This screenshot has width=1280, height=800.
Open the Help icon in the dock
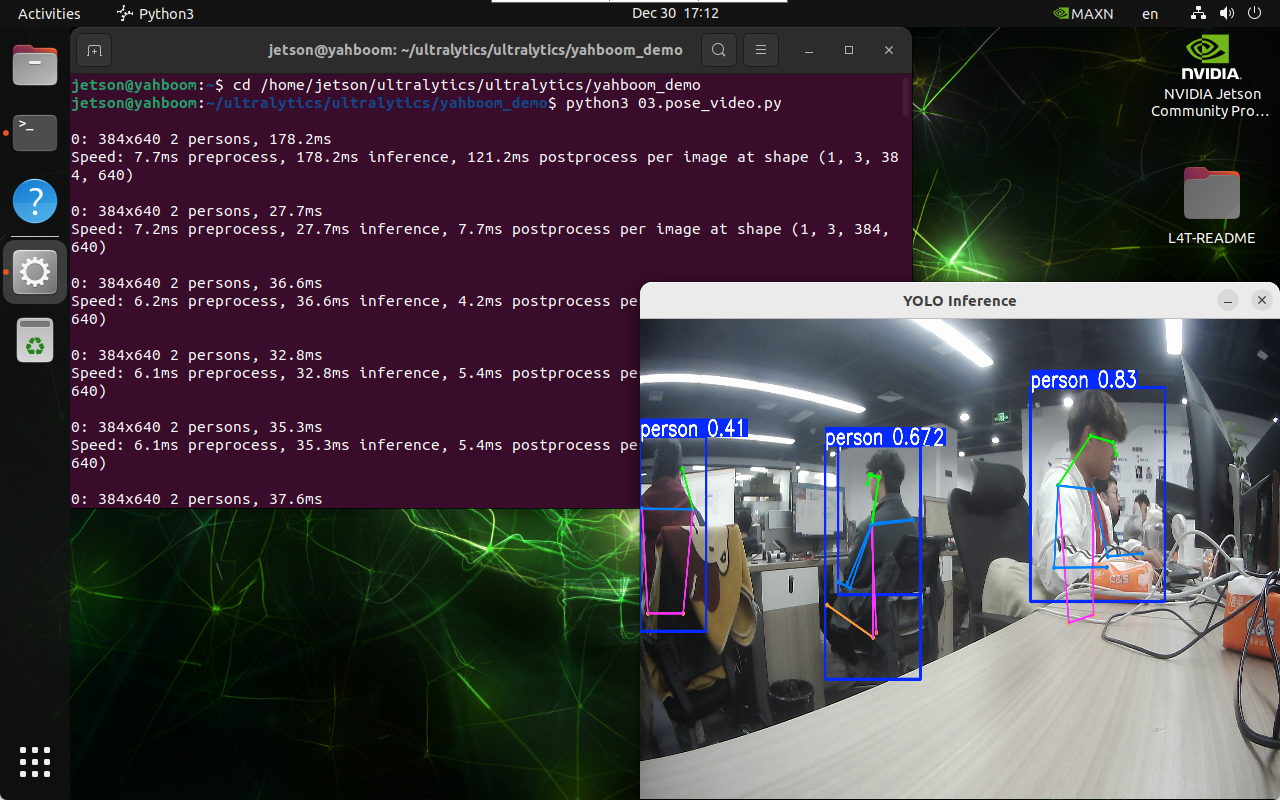[35, 201]
